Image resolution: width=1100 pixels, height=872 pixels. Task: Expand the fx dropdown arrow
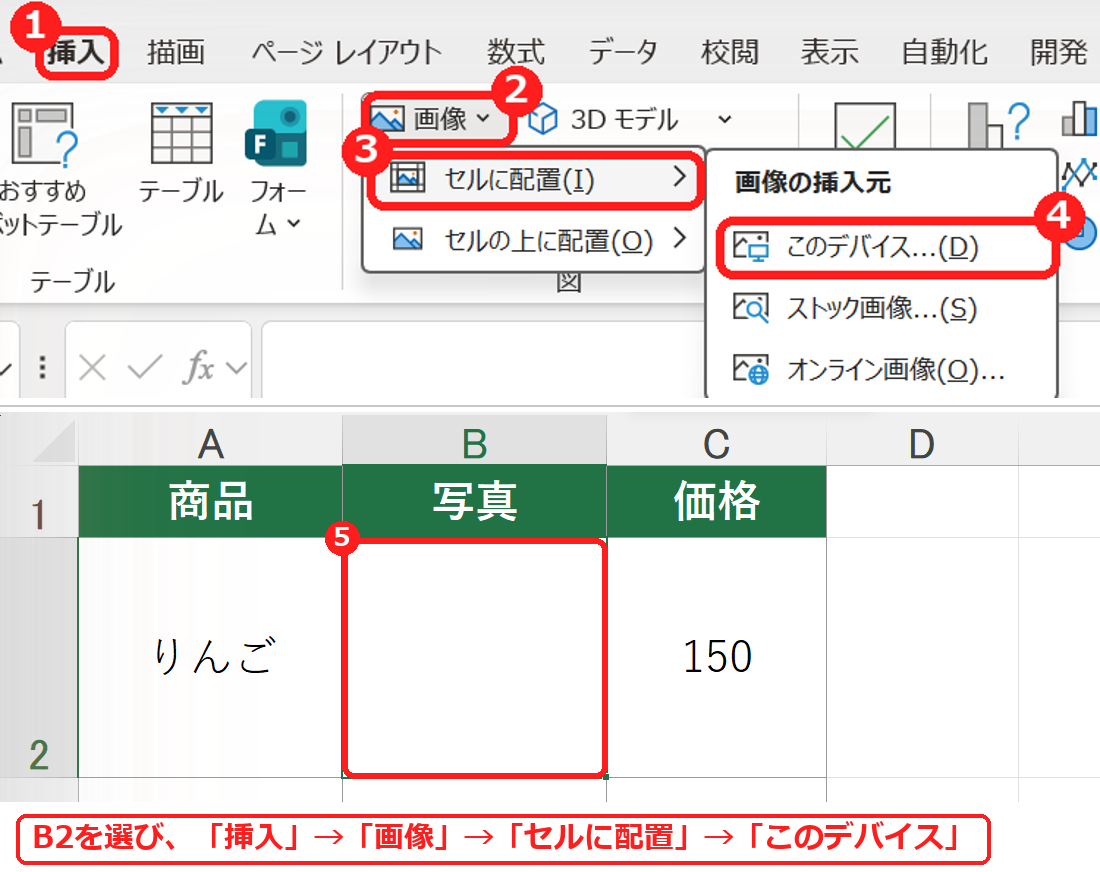236,368
